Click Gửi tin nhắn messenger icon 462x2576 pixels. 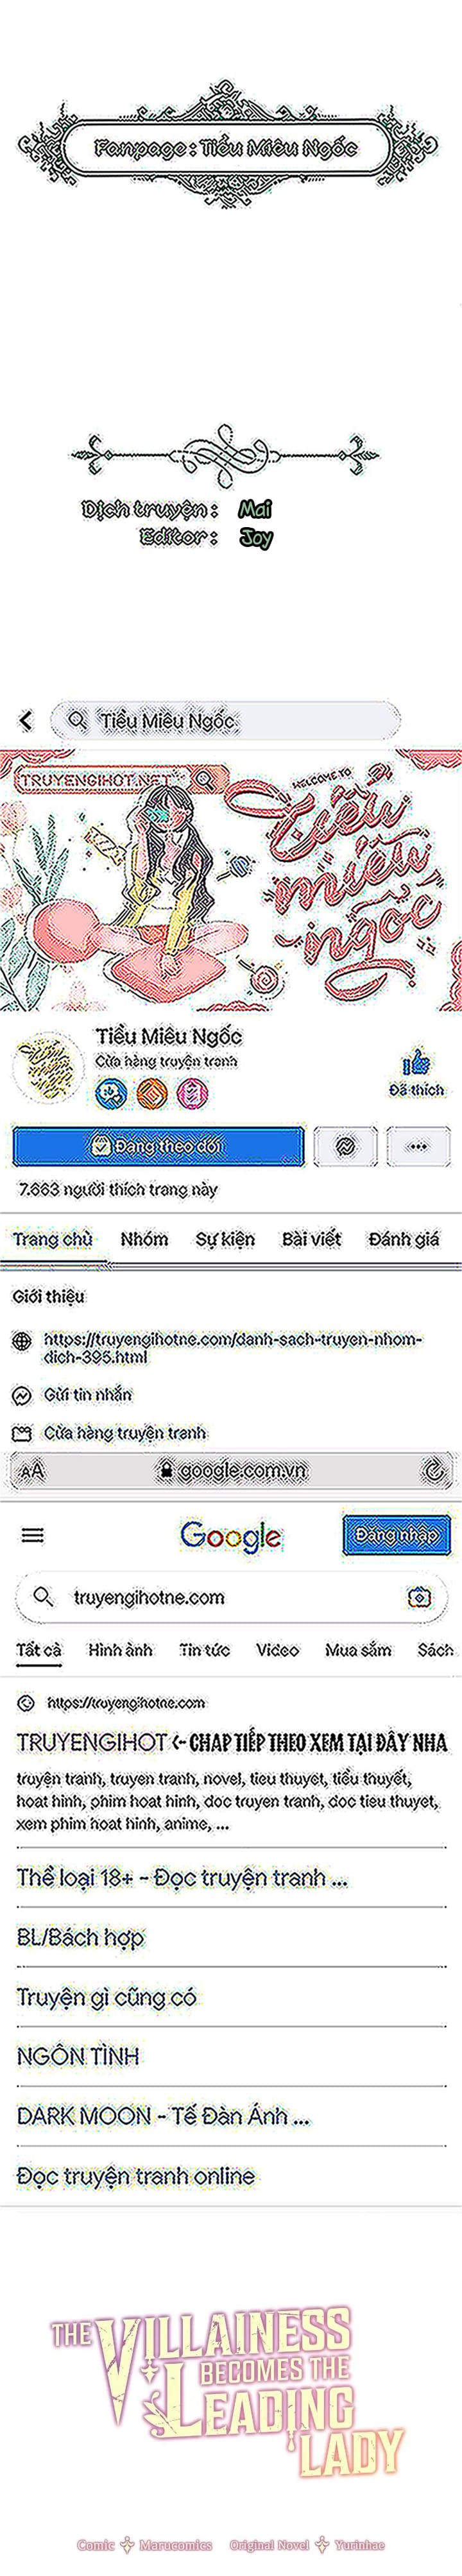(22, 1395)
